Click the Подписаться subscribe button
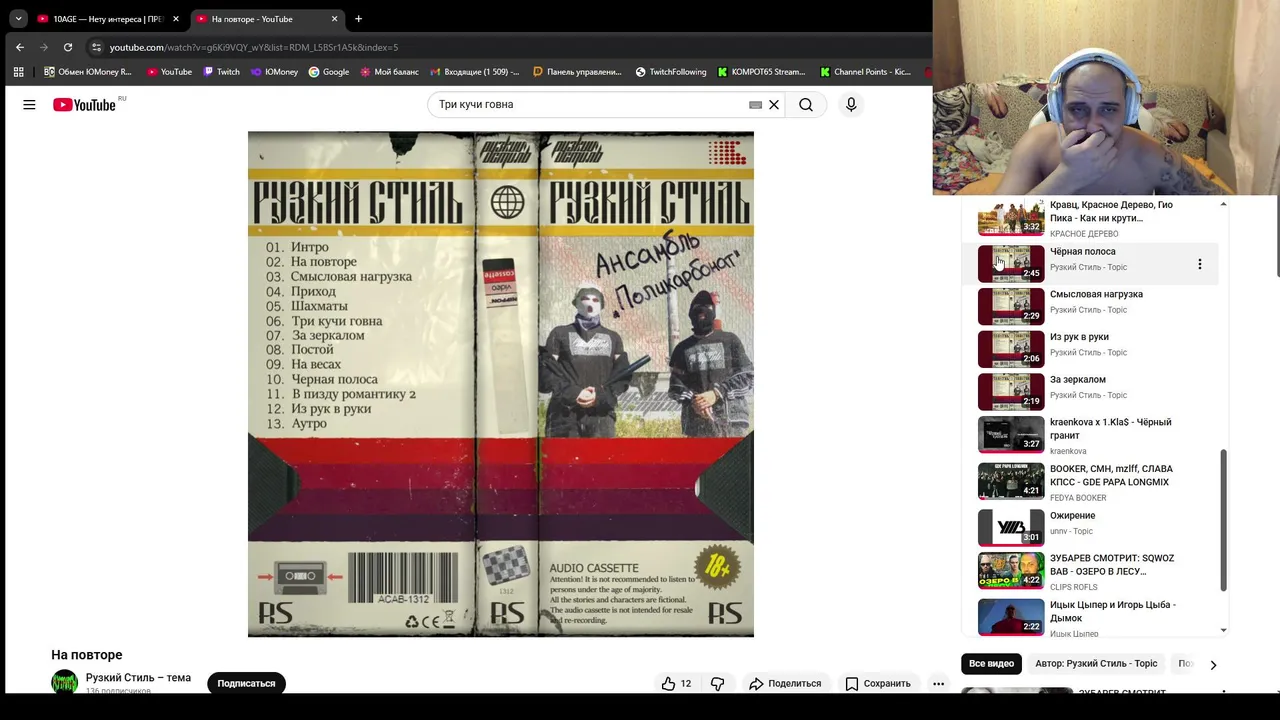Image resolution: width=1280 pixels, height=720 pixels. (x=246, y=683)
